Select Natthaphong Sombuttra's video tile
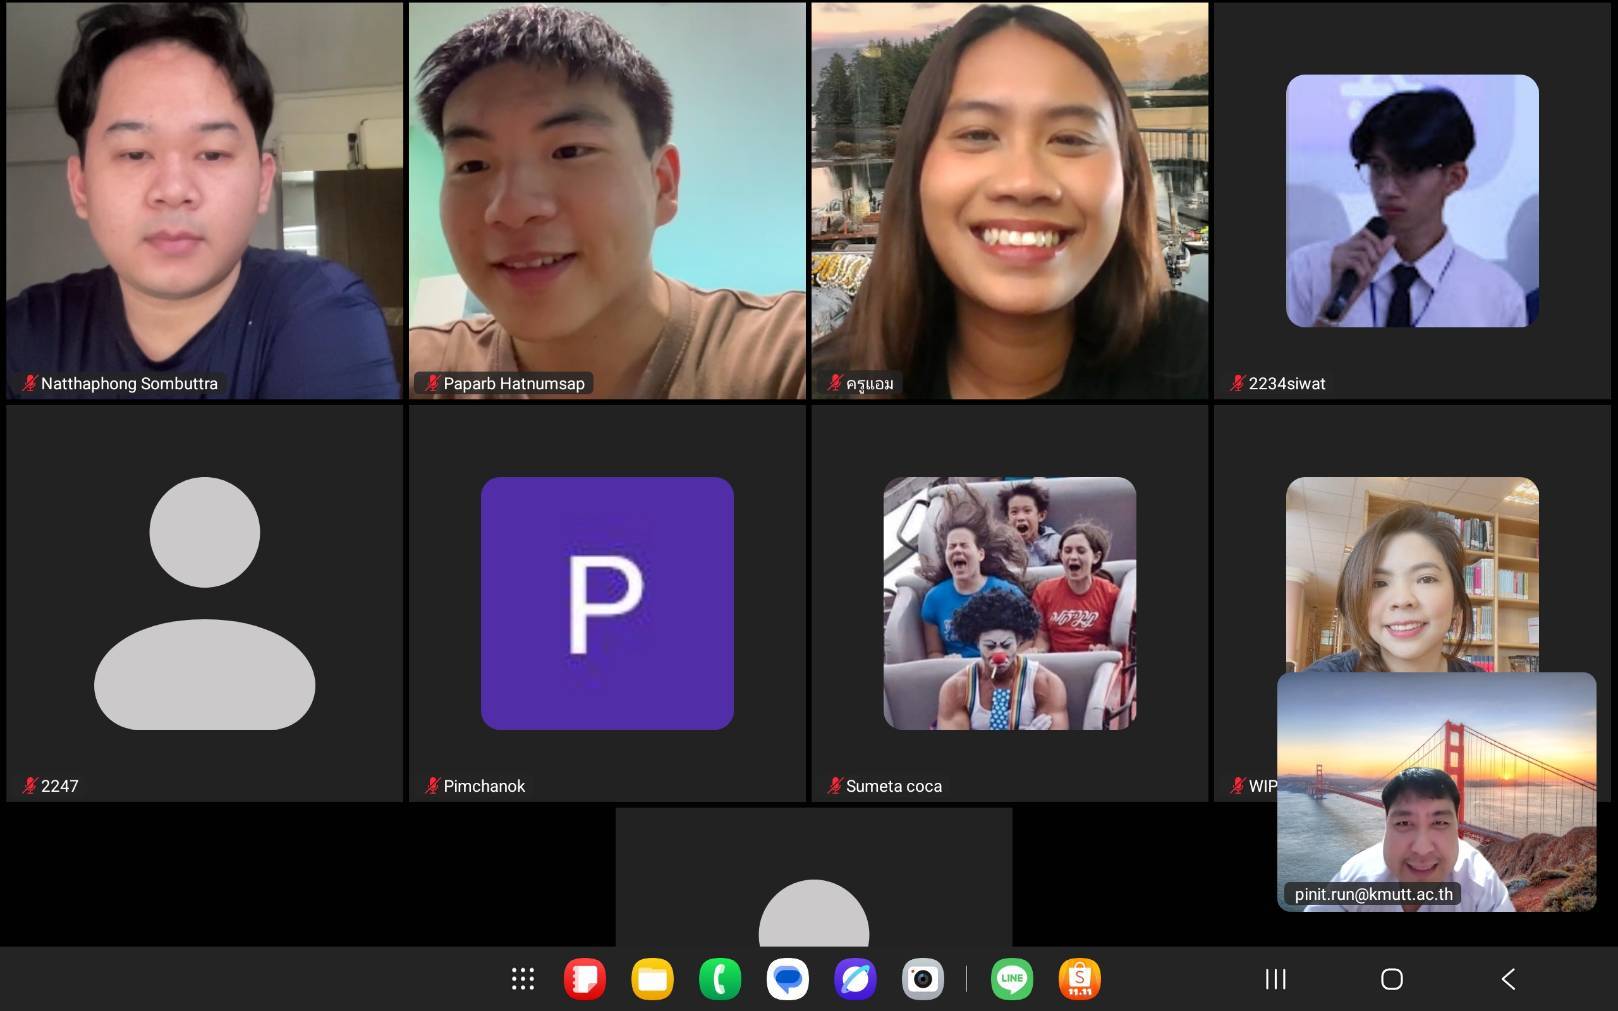 204,200
